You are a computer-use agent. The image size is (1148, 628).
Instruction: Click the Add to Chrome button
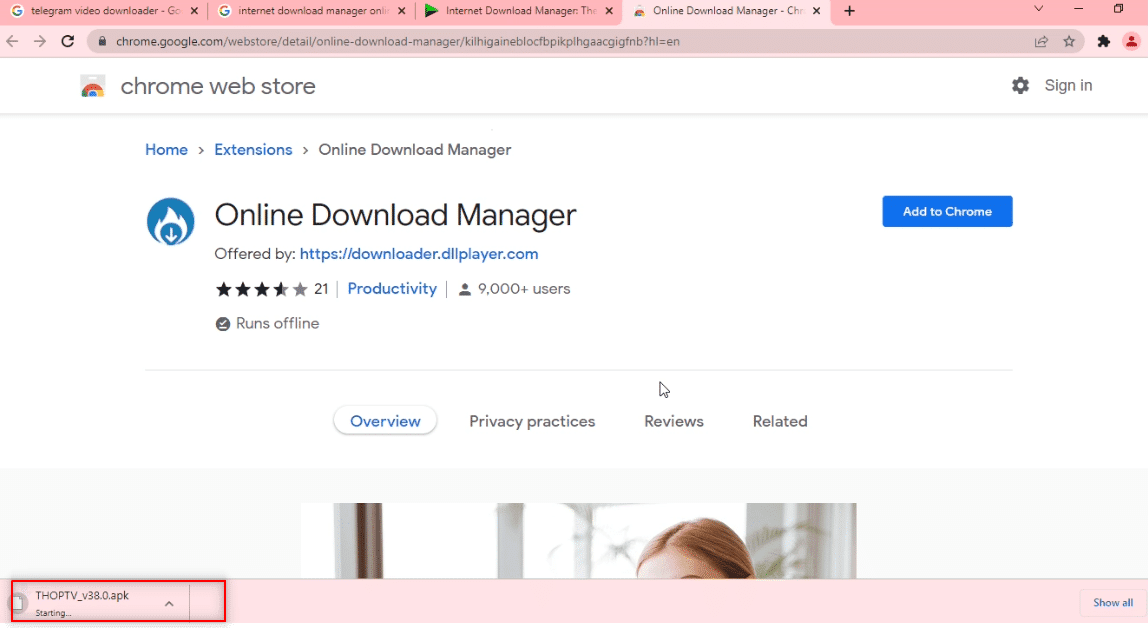click(x=946, y=211)
